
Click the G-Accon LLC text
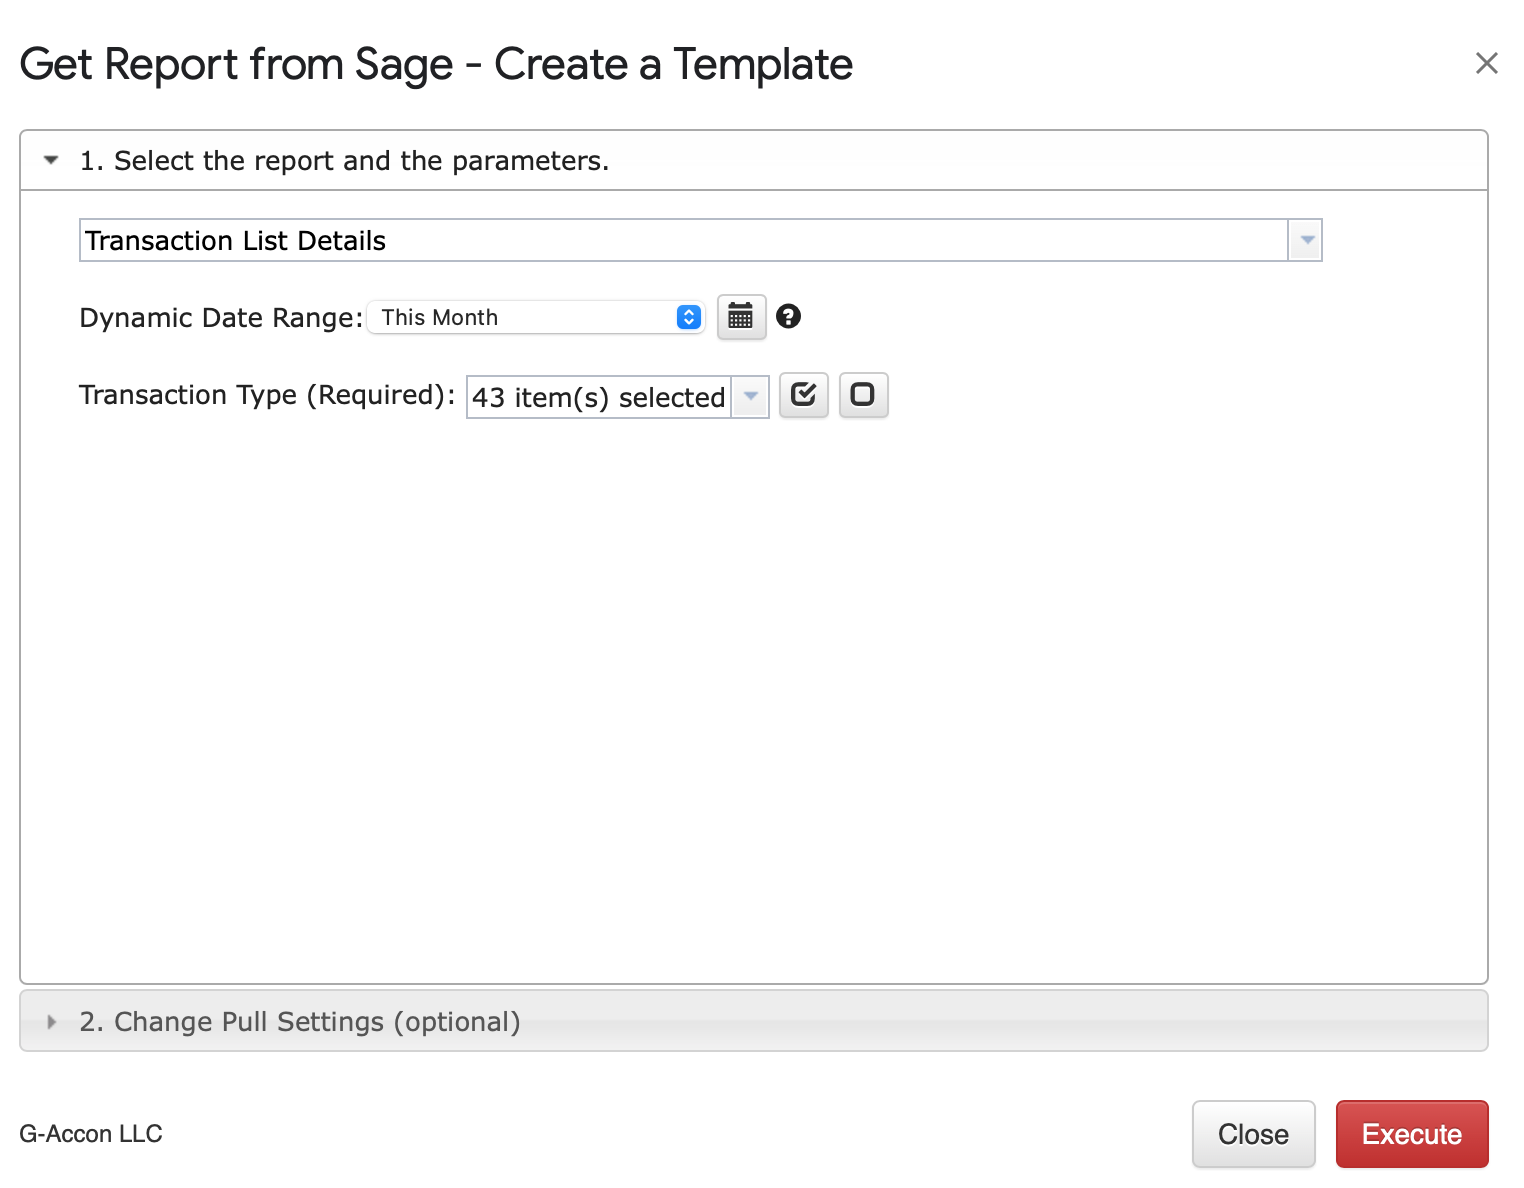(x=91, y=1134)
